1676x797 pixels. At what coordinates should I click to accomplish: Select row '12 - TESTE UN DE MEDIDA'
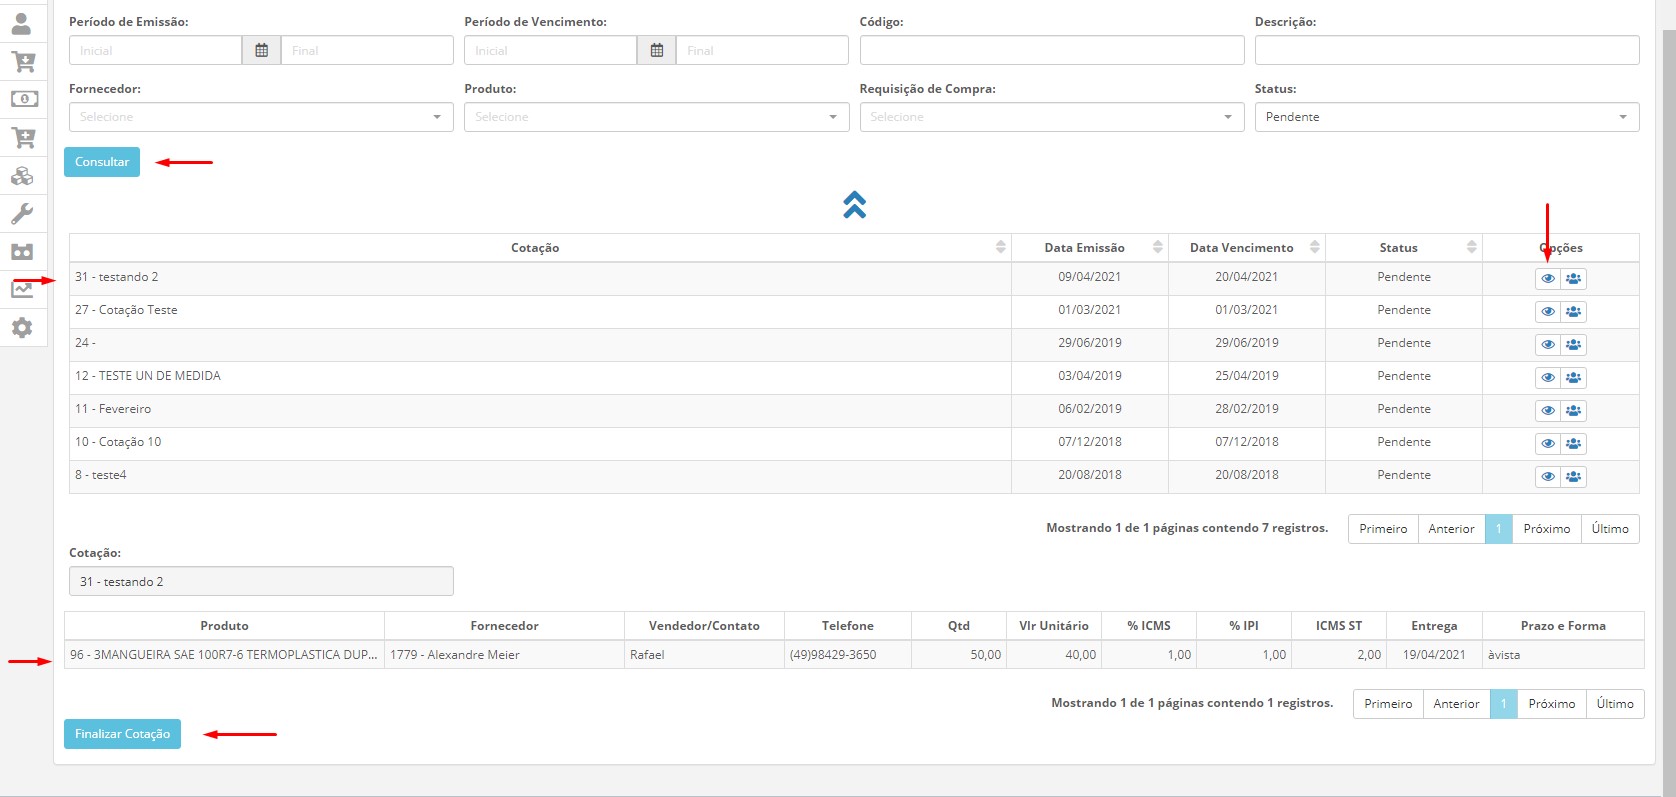(854, 378)
